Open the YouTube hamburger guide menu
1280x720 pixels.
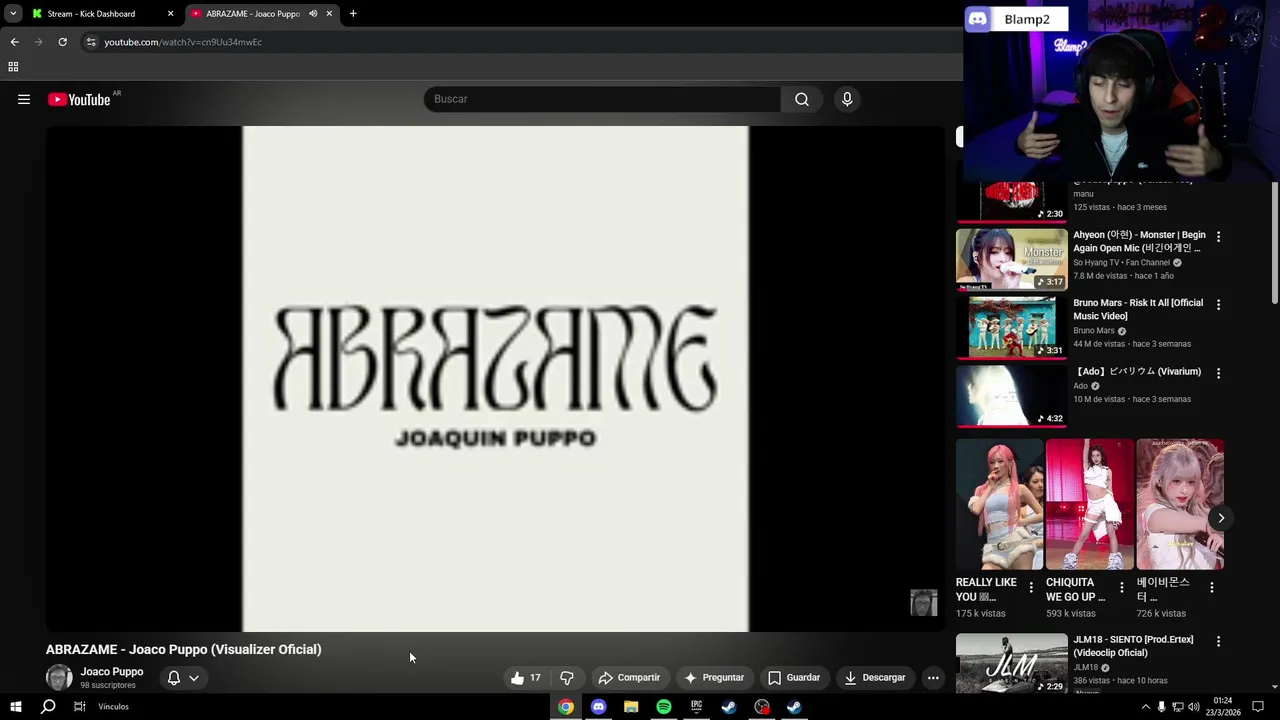point(24,99)
